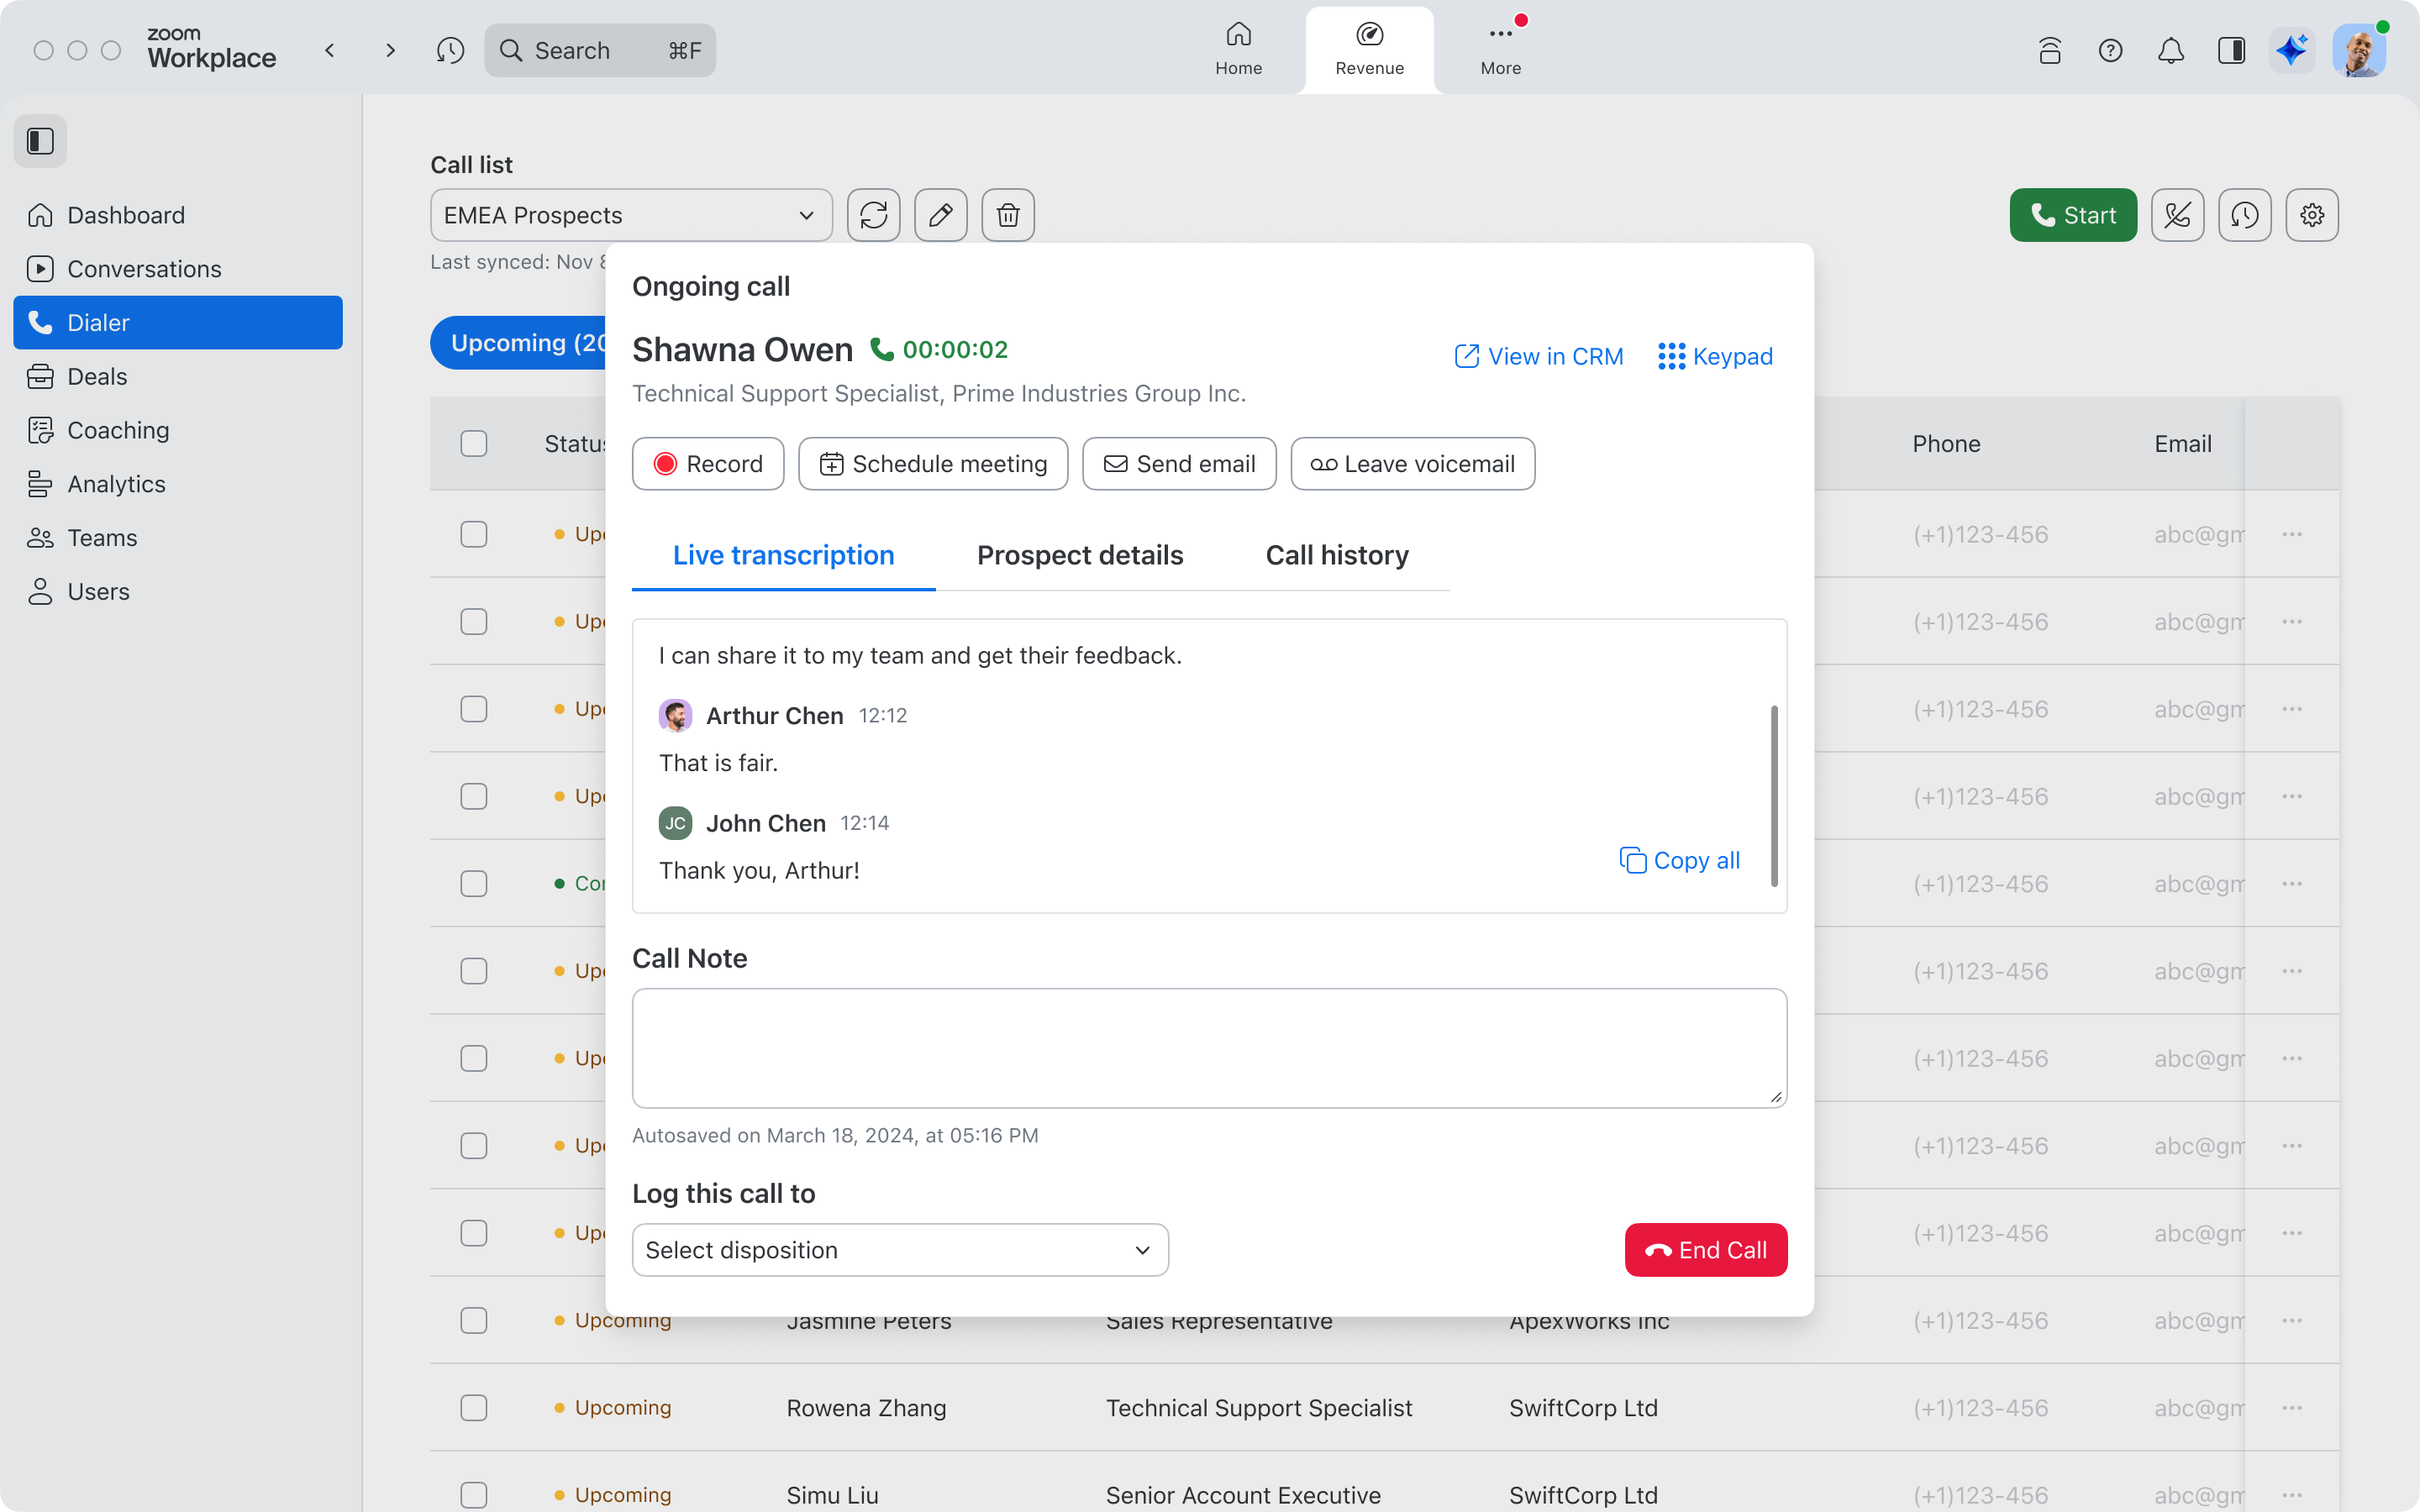Click the Call Note input field
The height and width of the screenshot is (1512, 2420).
(x=1209, y=1047)
